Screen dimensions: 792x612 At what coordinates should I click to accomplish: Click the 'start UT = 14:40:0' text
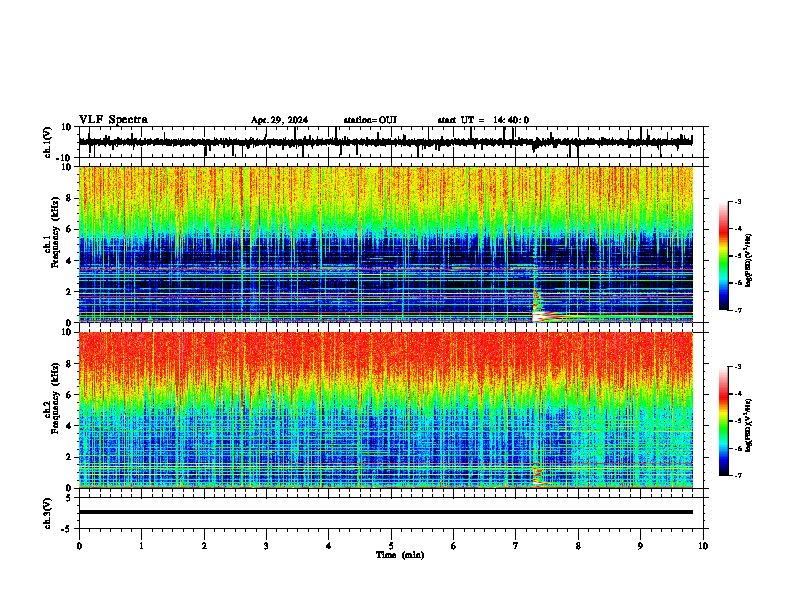click(483, 120)
